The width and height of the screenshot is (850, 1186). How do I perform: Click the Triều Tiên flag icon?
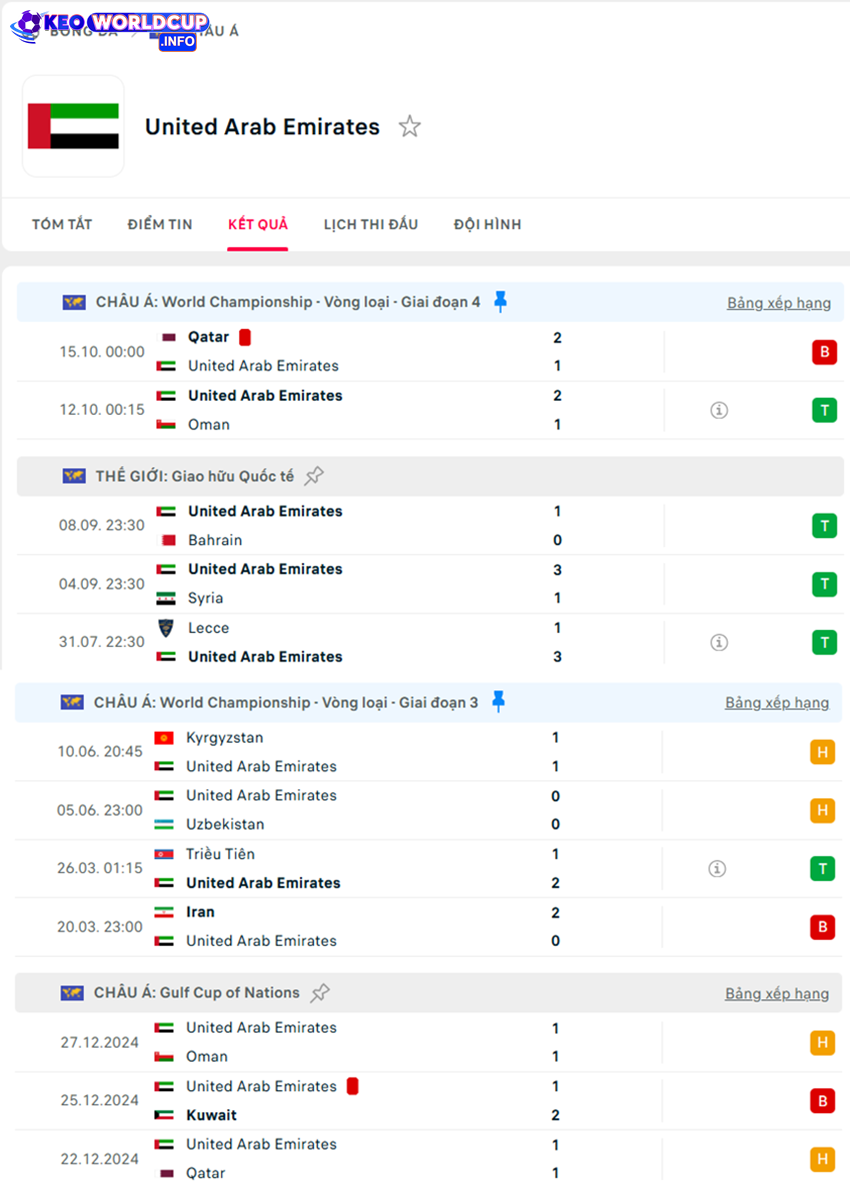(164, 854)
